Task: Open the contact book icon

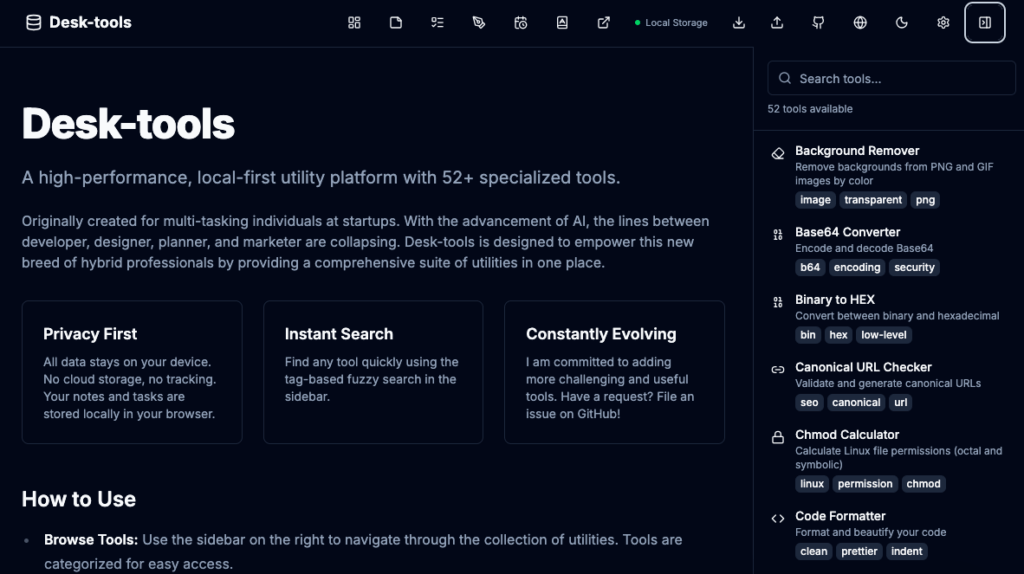Action: (x=562, y=23)
